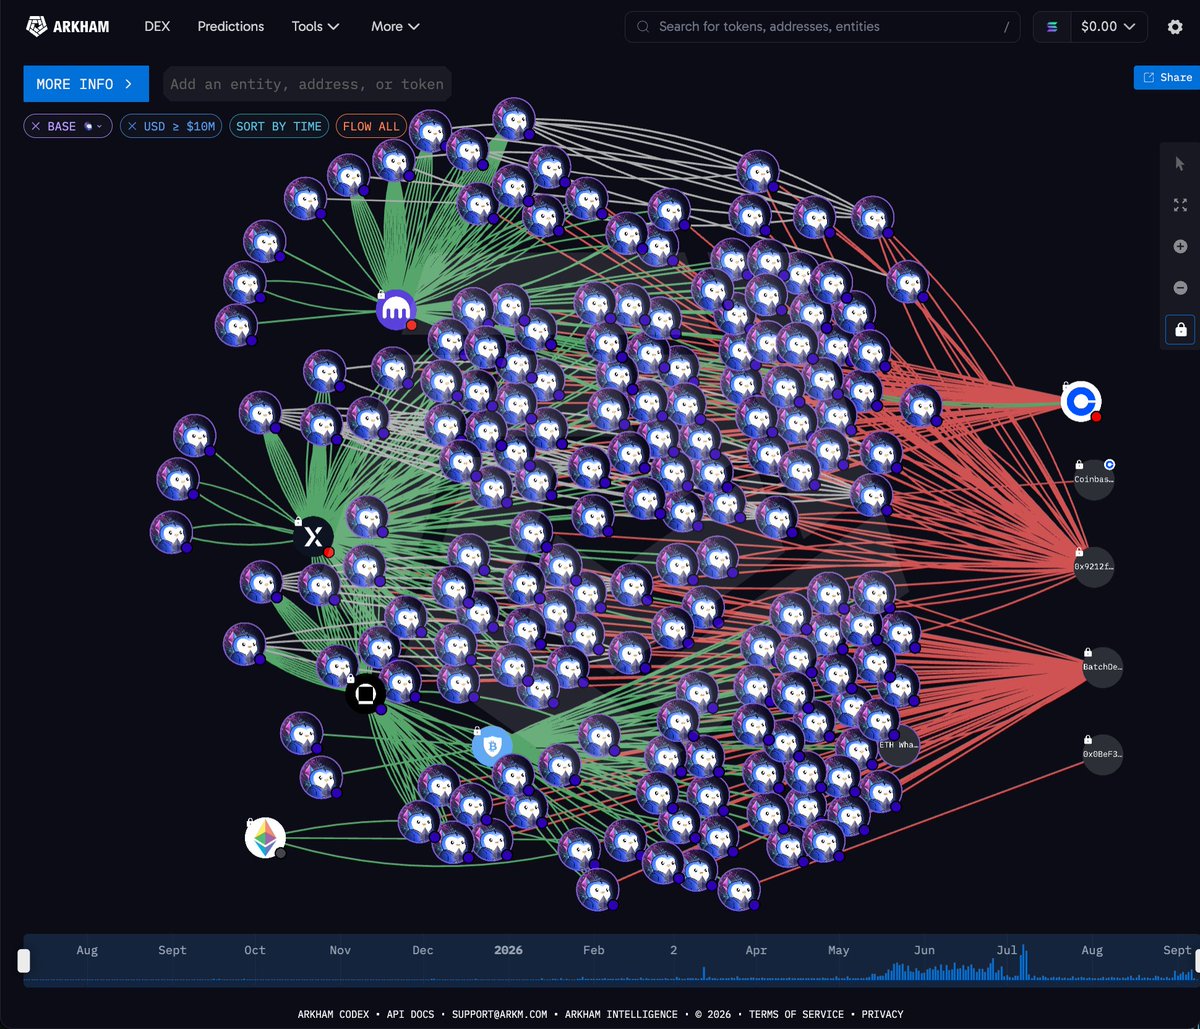Zoom out with the minus icon

tap(1180, 288)
